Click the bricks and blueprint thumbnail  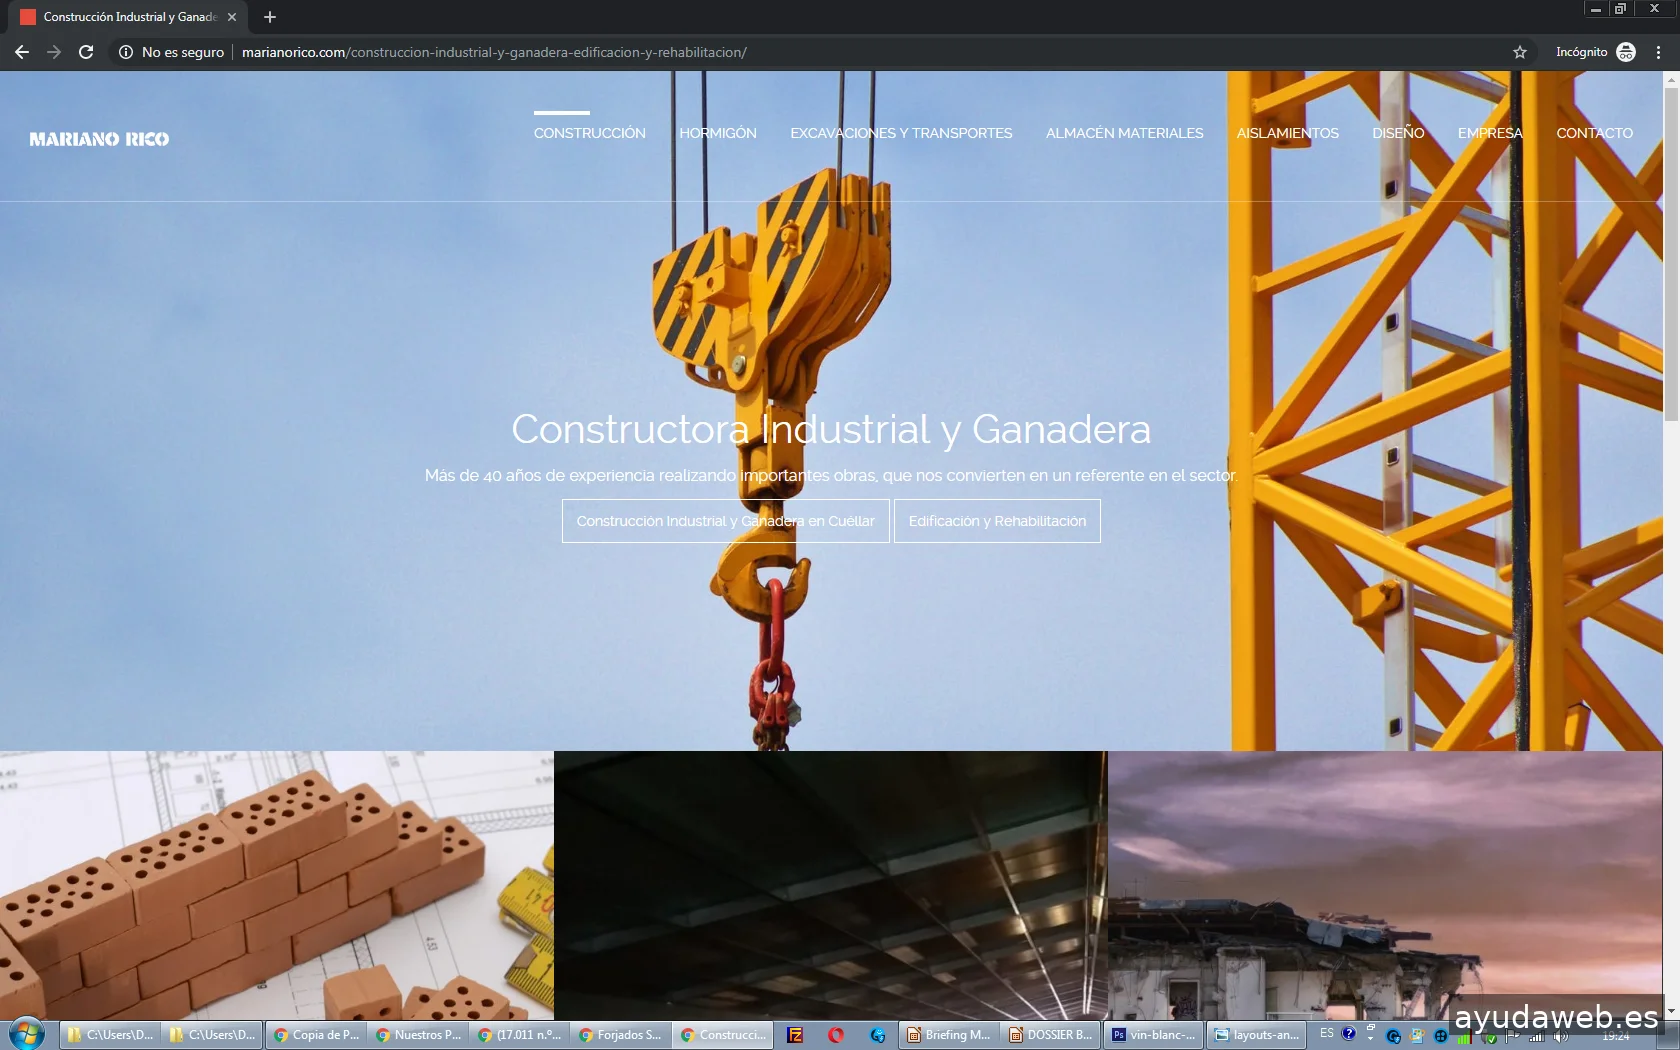[276, 885]
